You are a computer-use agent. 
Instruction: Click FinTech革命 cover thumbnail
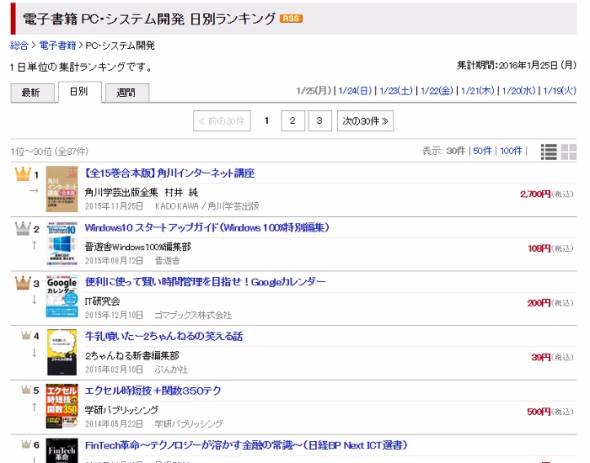click(62, 451)
